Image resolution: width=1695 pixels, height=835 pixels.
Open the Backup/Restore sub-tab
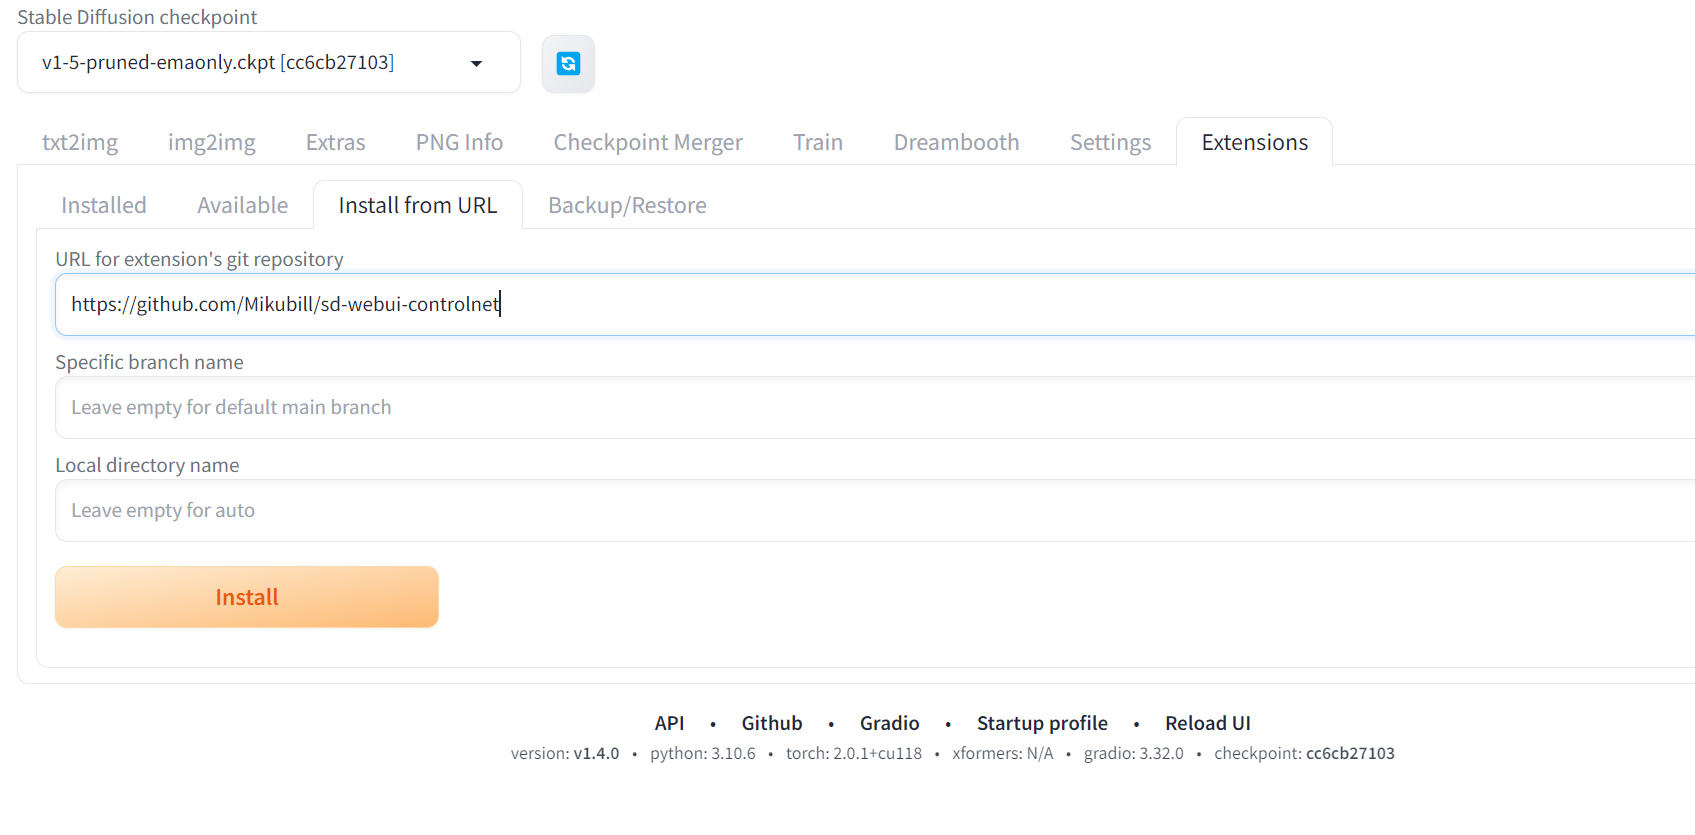[x=627, y=205]
